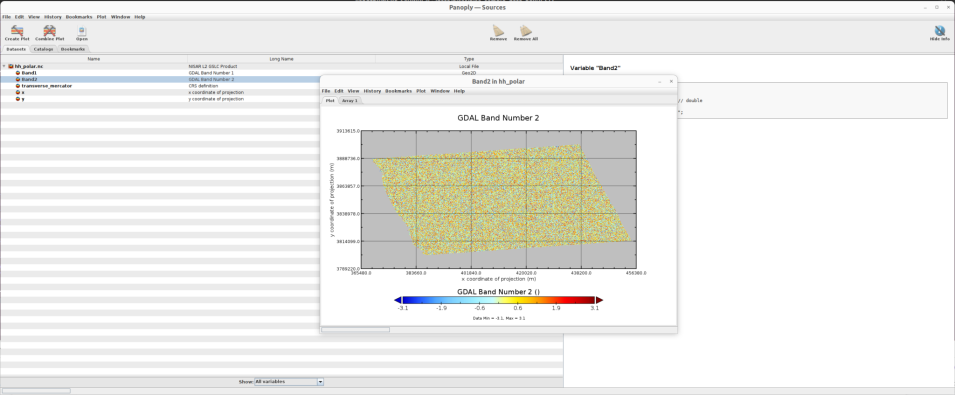The width and height of the screenshot is (955, 395).
Task: Click the 'NISAR L2 GSLC Product' cell
Action: coord(213,66)
